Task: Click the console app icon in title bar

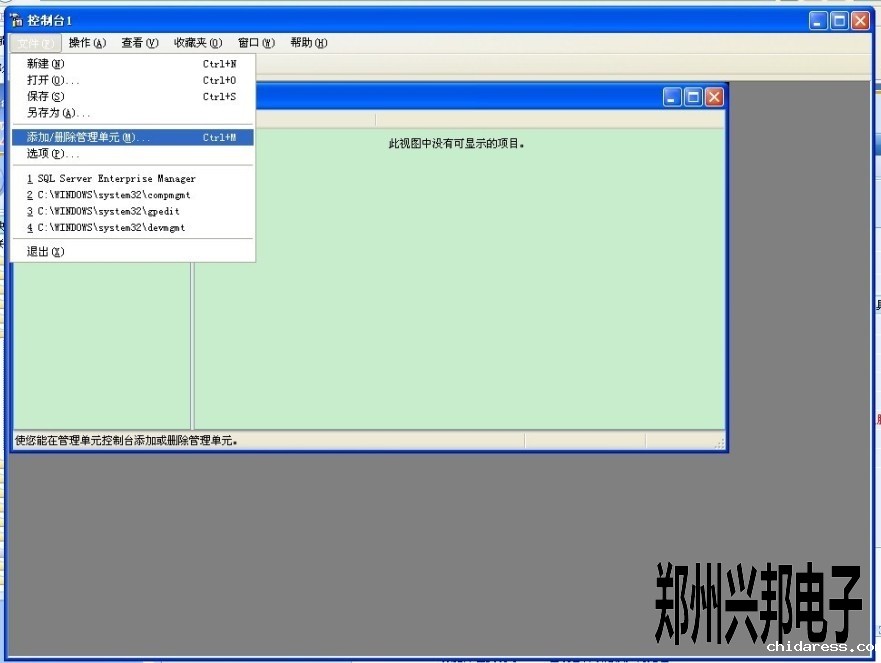Action: (x=16, y=20)
